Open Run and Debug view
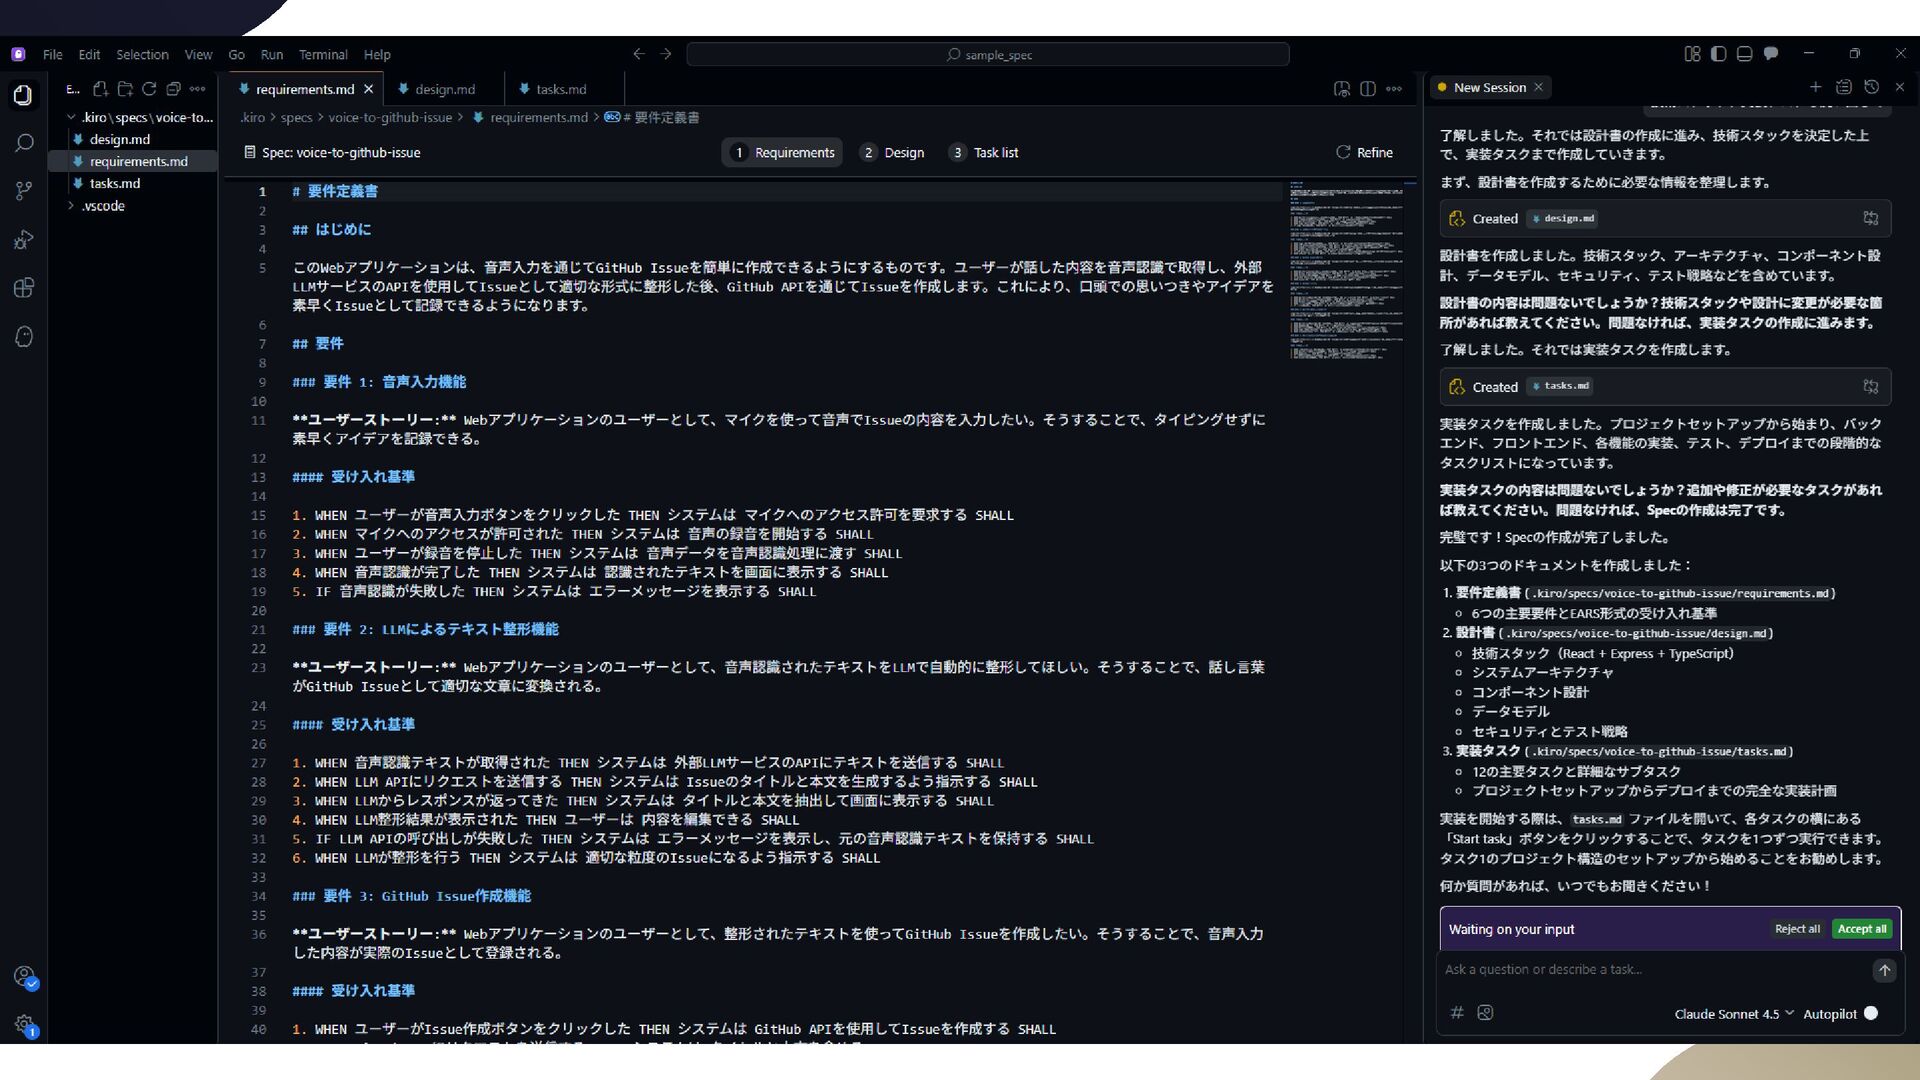The image size is (1920, 1080). [24, 240]
